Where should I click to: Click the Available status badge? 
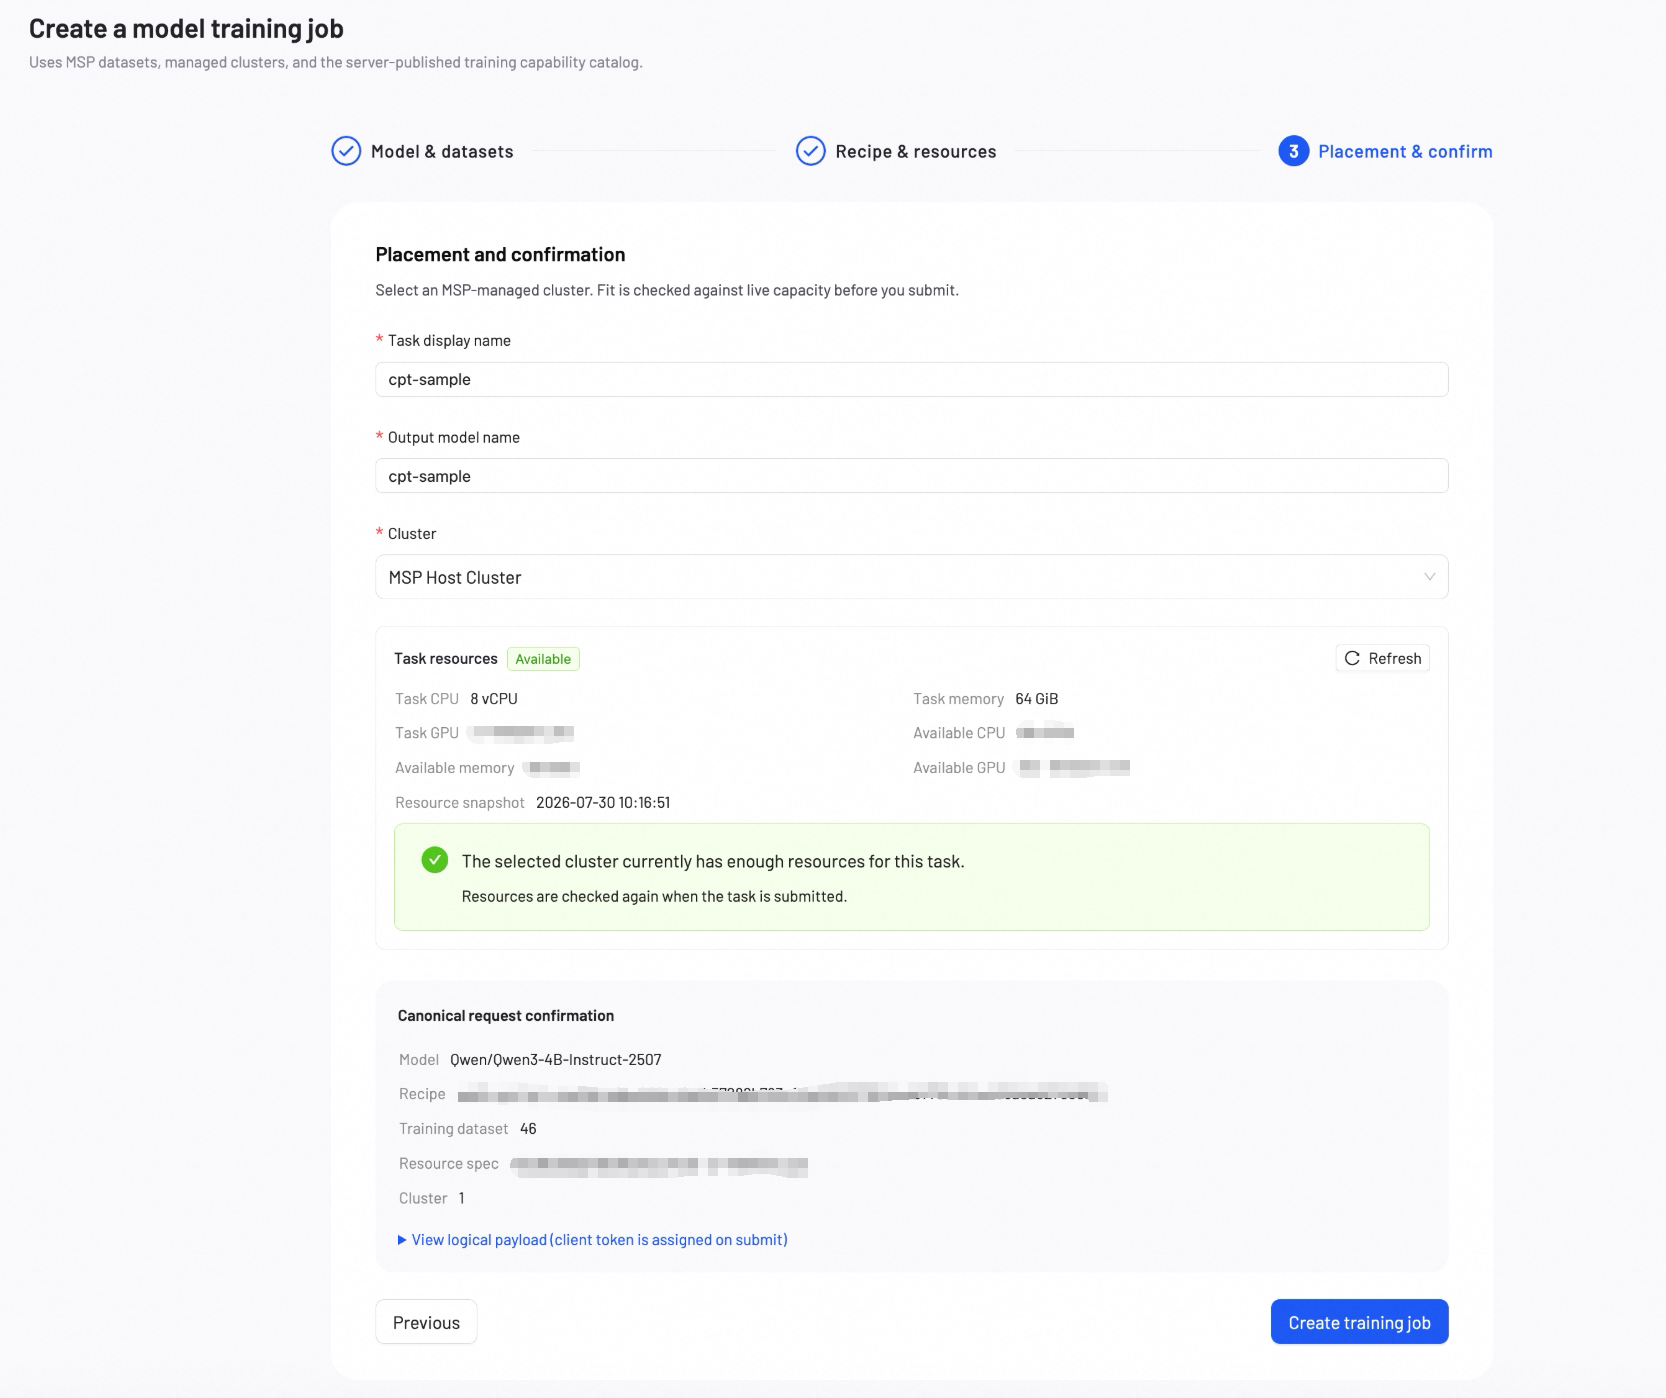[543, 659]
